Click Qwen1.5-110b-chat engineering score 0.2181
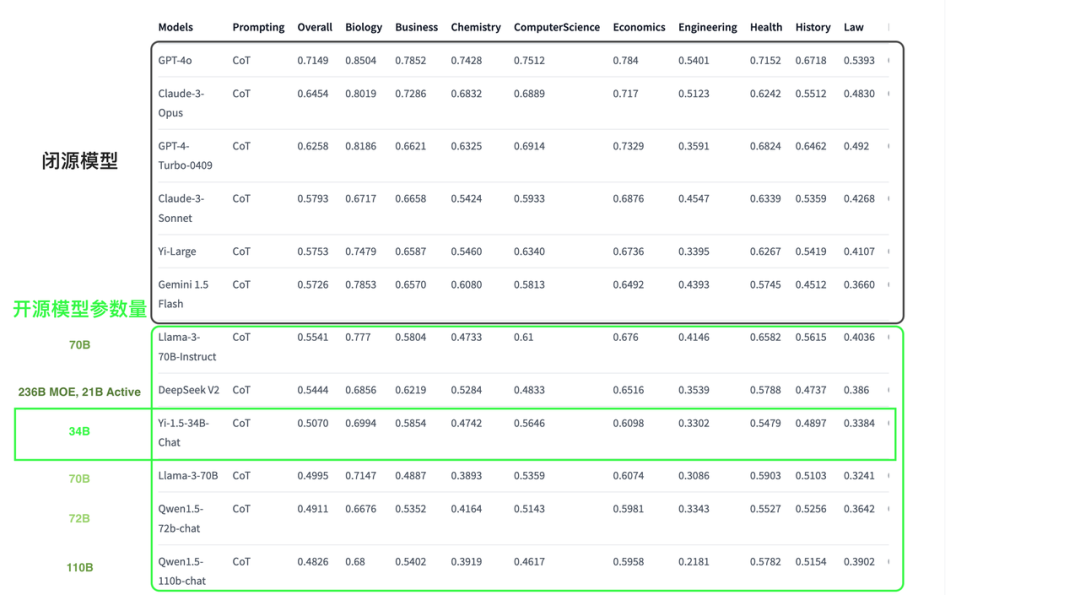 pyautogui.click(x=693, y=561)
